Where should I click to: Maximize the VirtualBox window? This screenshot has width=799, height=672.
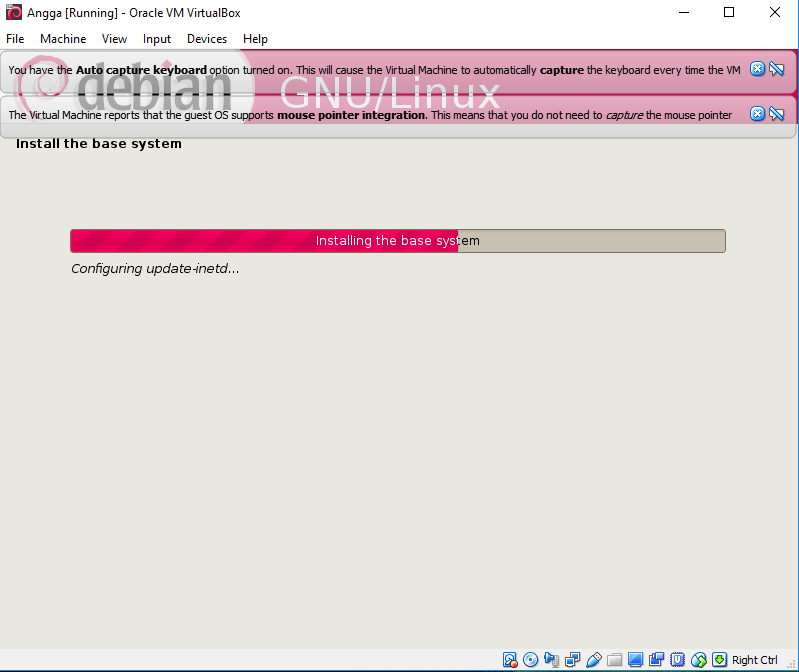(x=729, y=12)
